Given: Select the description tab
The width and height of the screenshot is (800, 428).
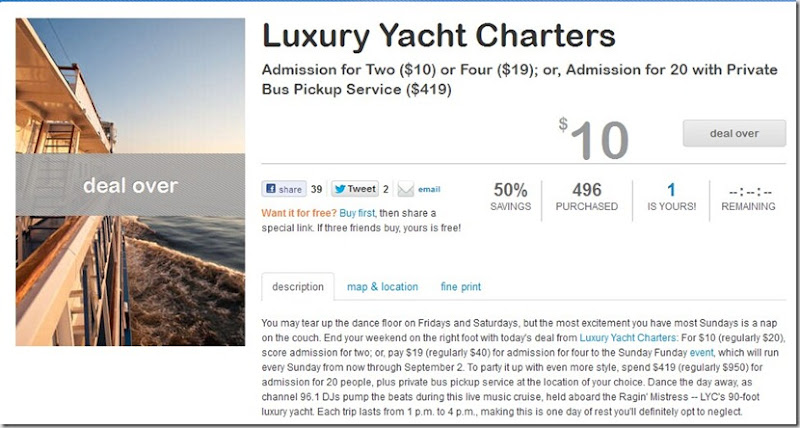Looking at the screenshot, I should 298,287.
